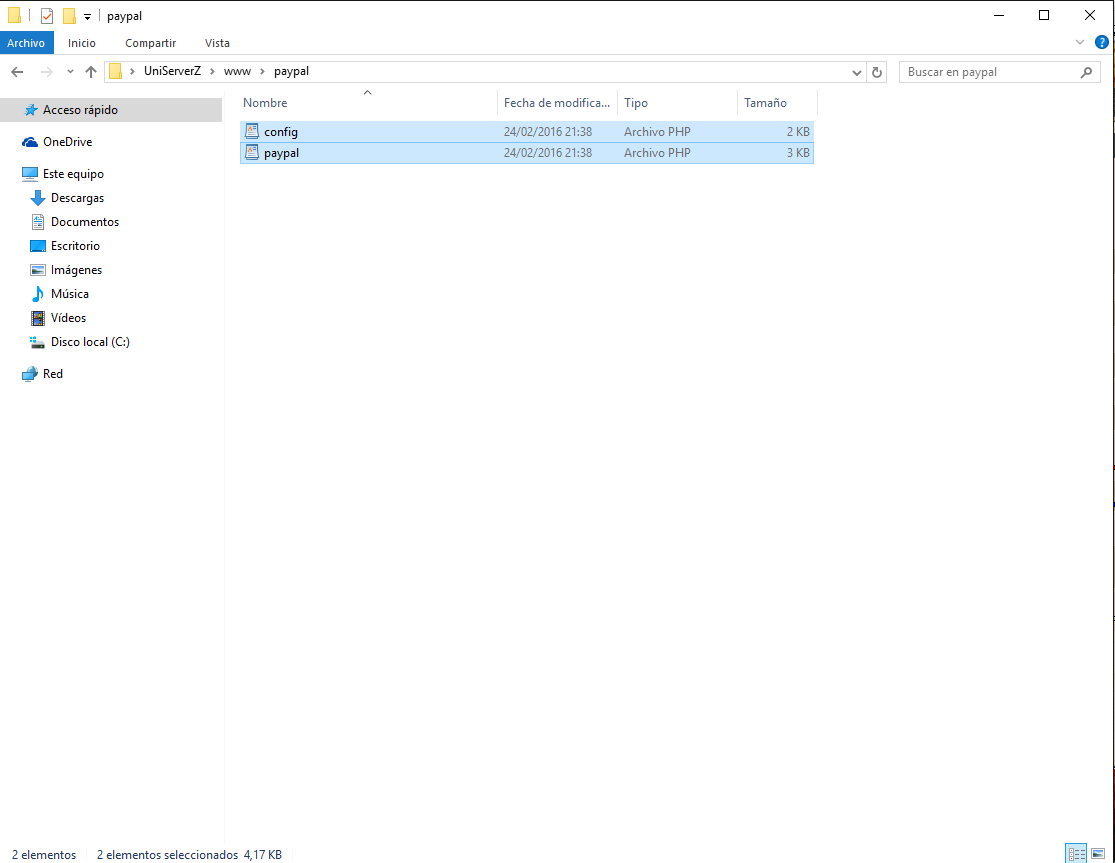Sort files by the Tamaño column
The image size is (1115, 863).
777,102
